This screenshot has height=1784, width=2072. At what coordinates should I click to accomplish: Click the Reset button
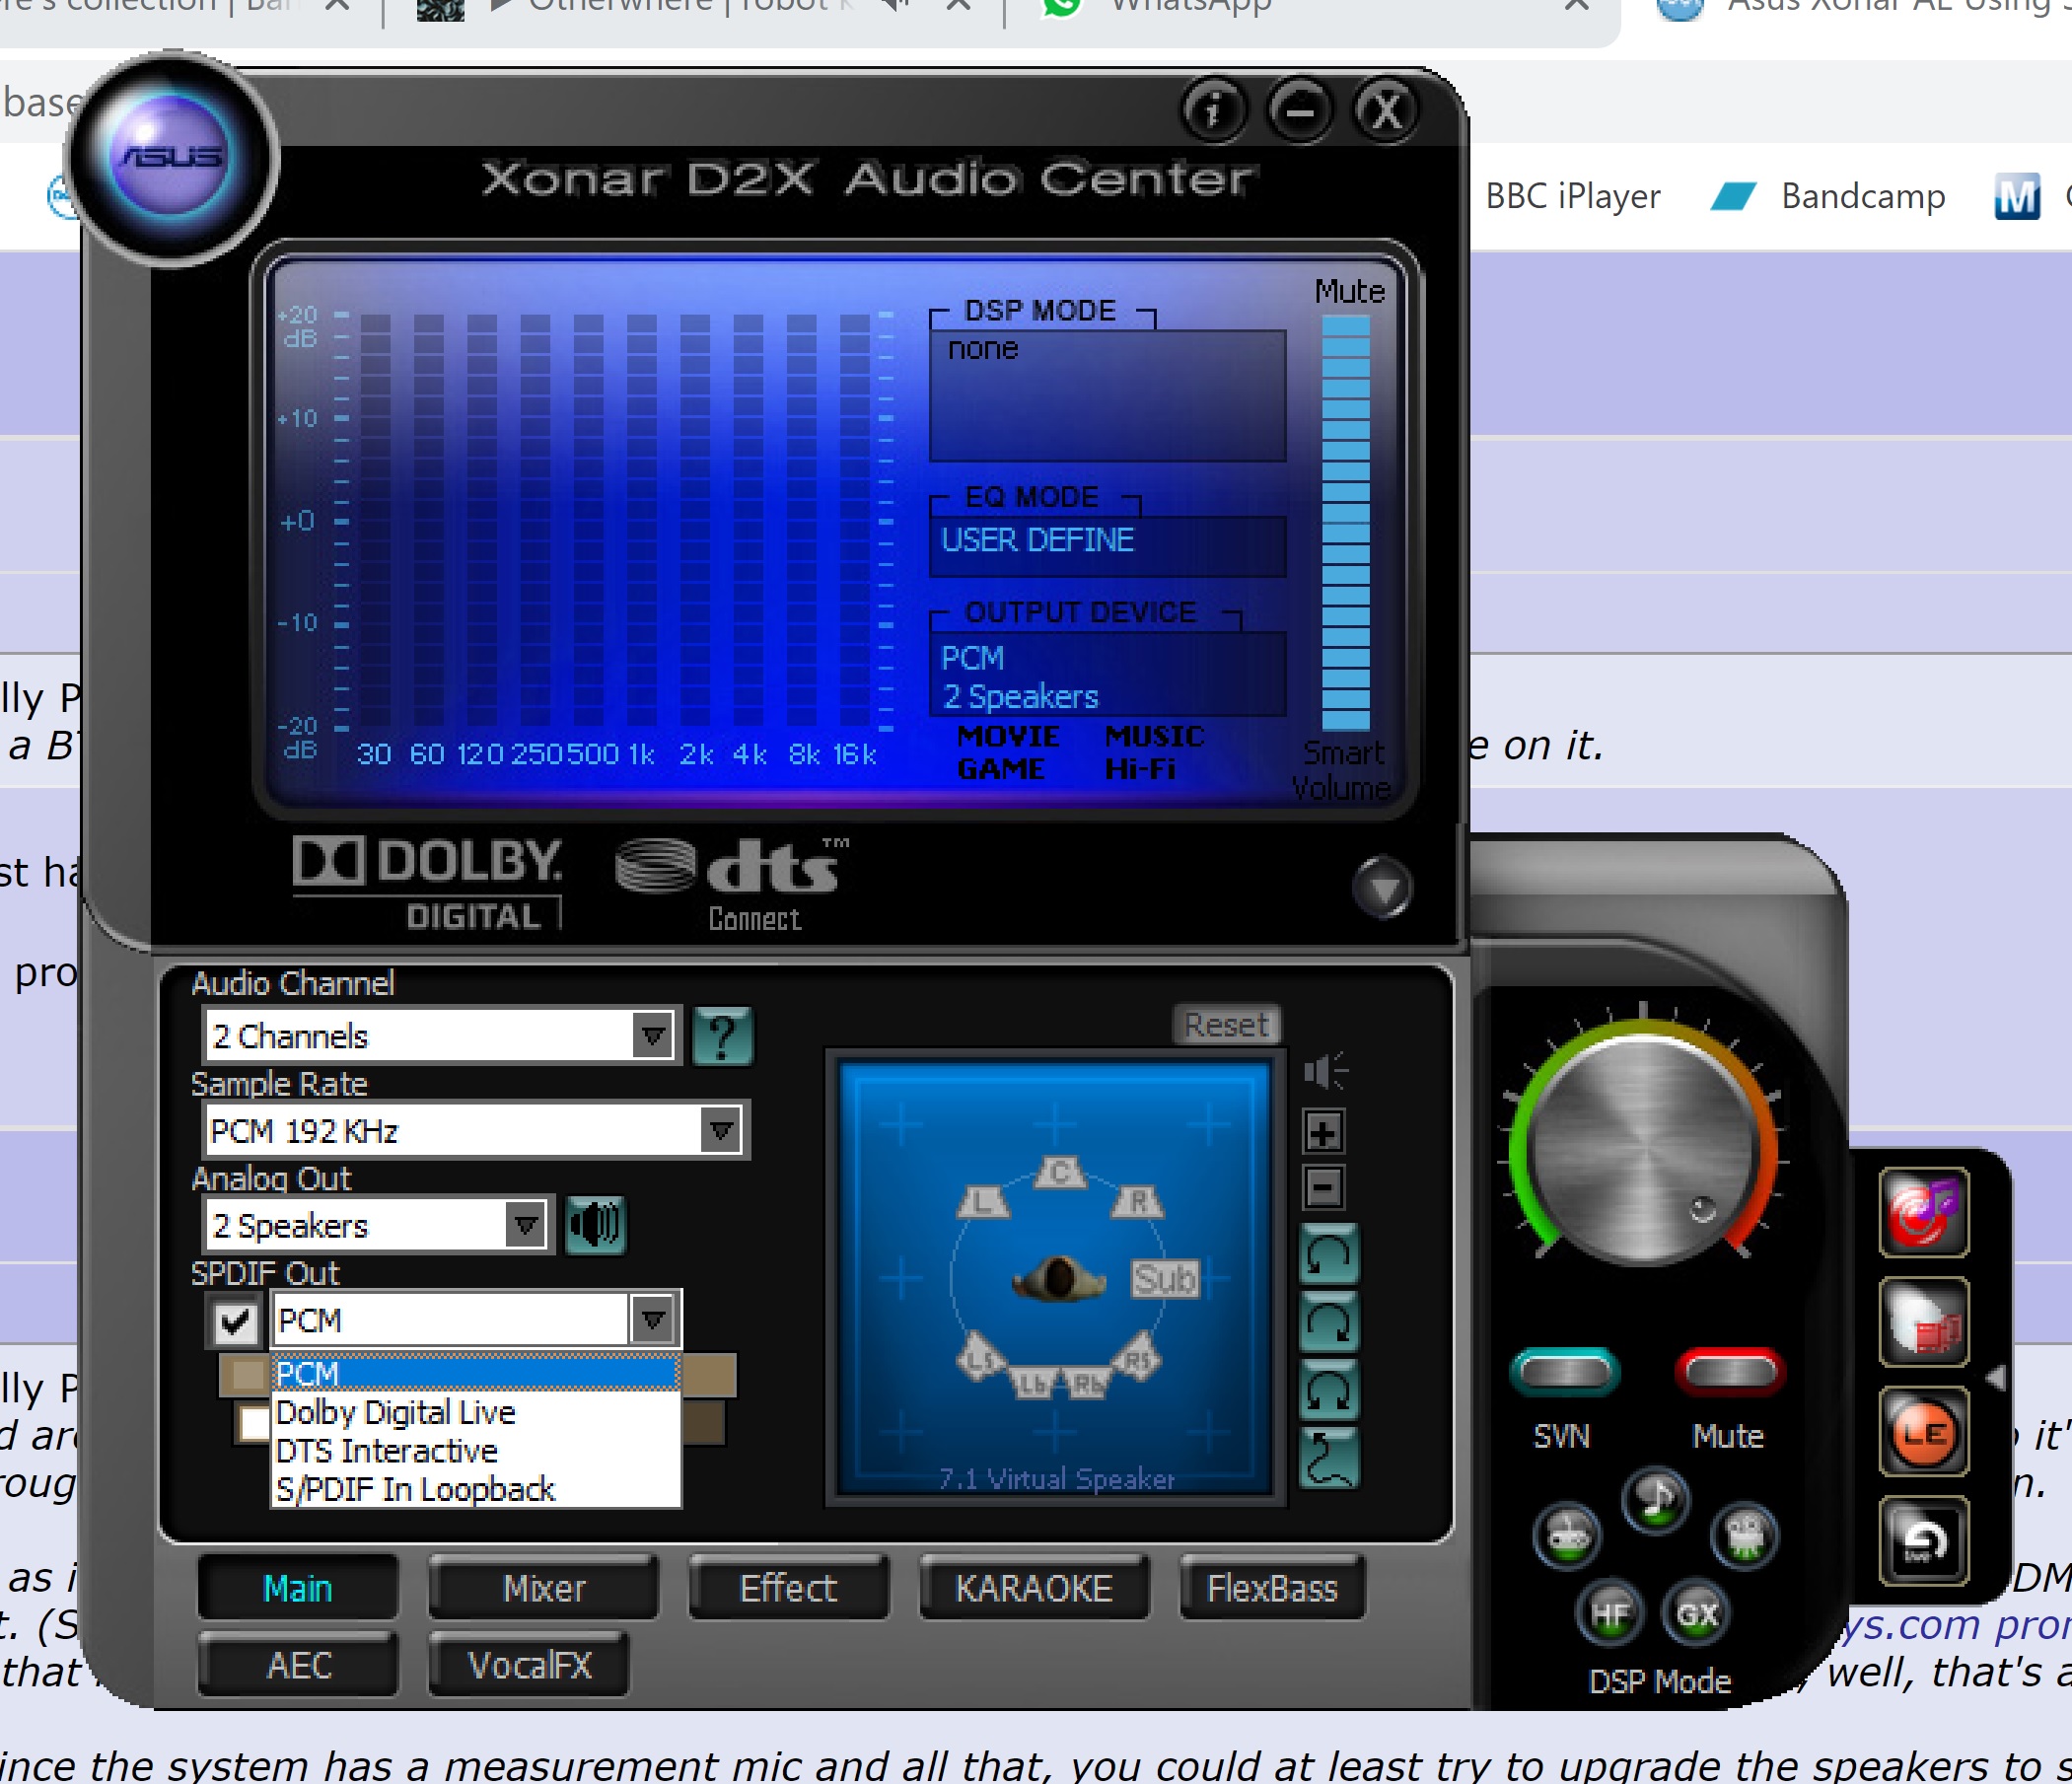coord(1226,1025)
